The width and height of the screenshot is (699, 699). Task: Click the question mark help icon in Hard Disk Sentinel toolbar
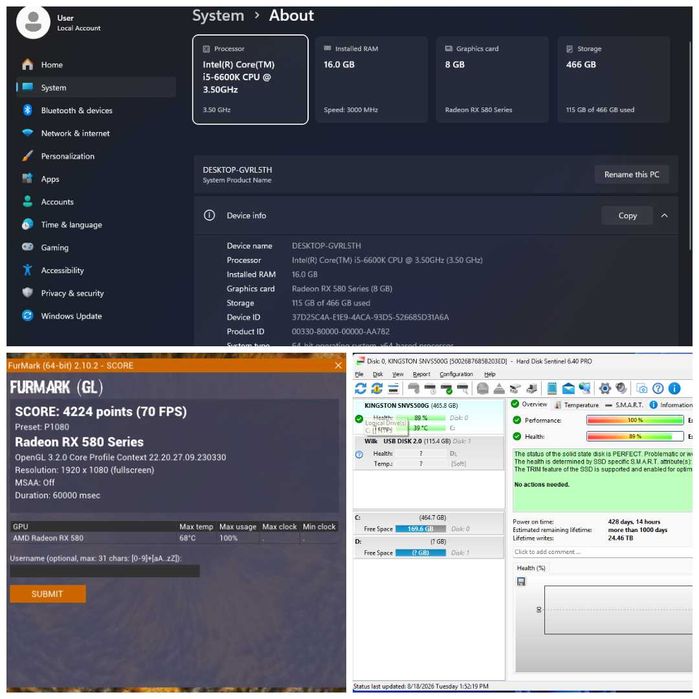pos(658,389)
